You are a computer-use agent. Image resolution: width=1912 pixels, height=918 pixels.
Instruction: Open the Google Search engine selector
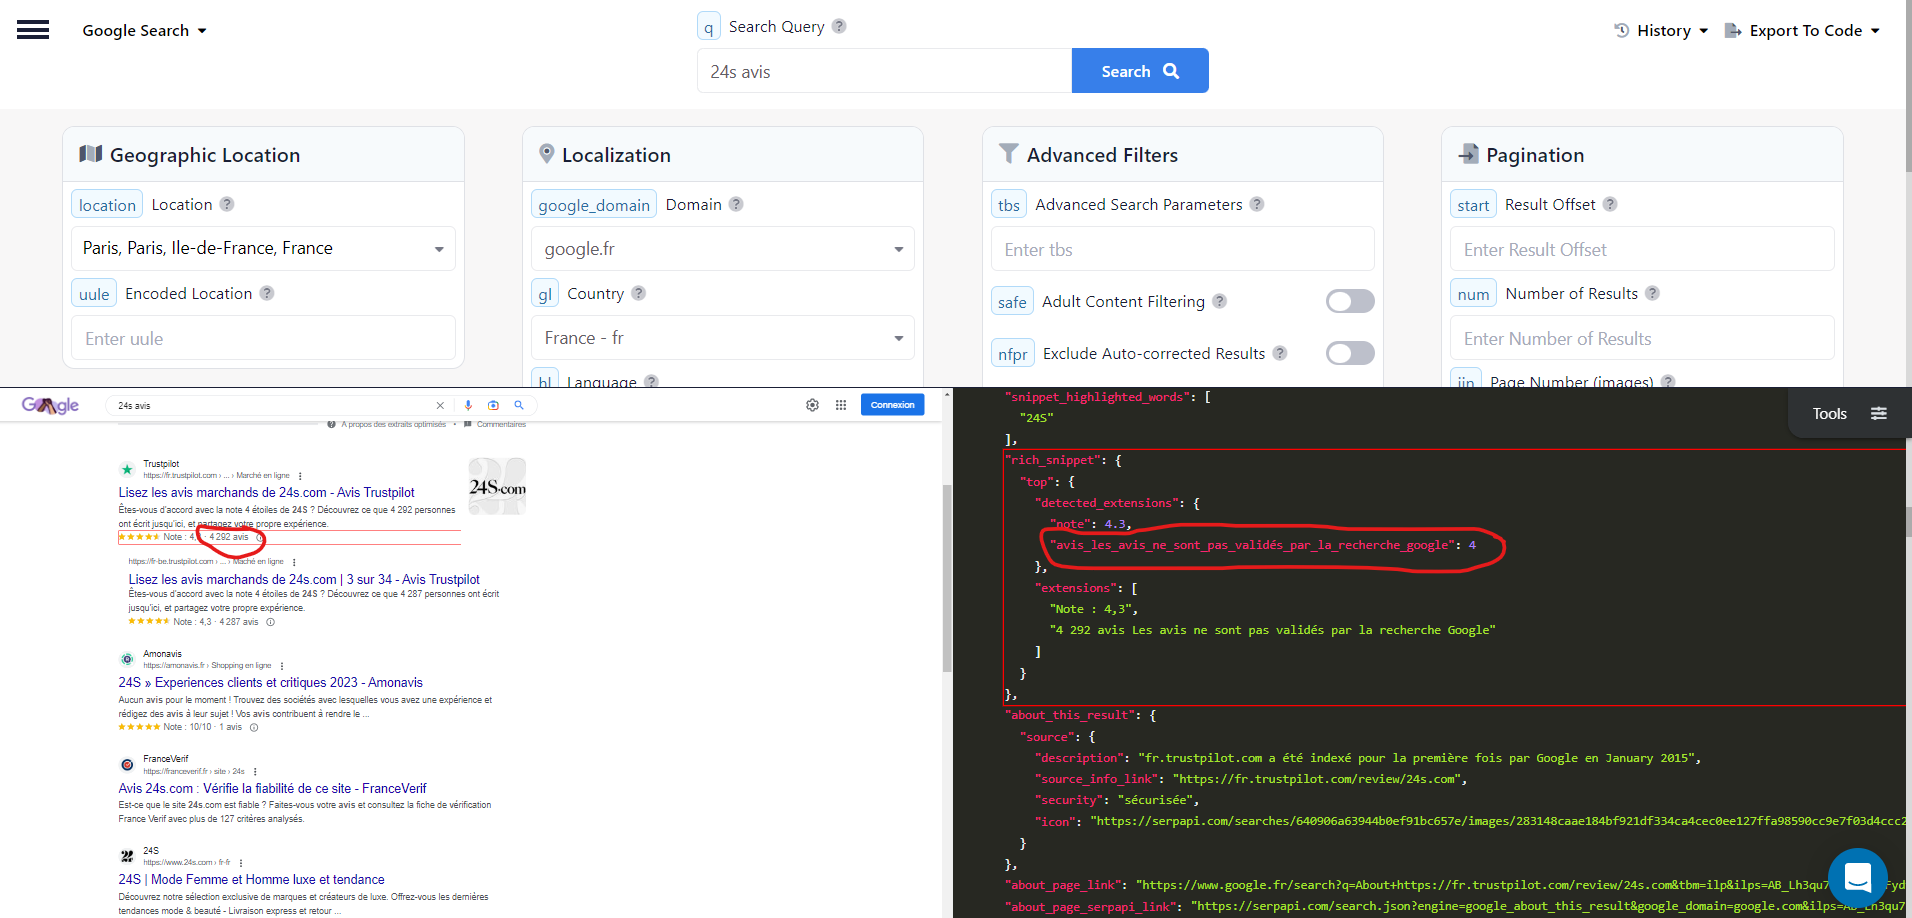(144, 30)
